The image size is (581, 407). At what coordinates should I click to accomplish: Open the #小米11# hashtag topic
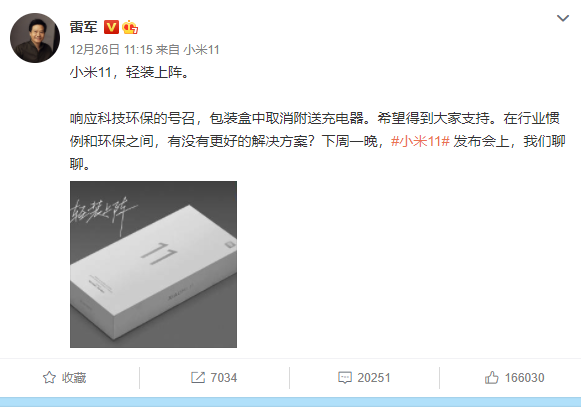(420, 141)
